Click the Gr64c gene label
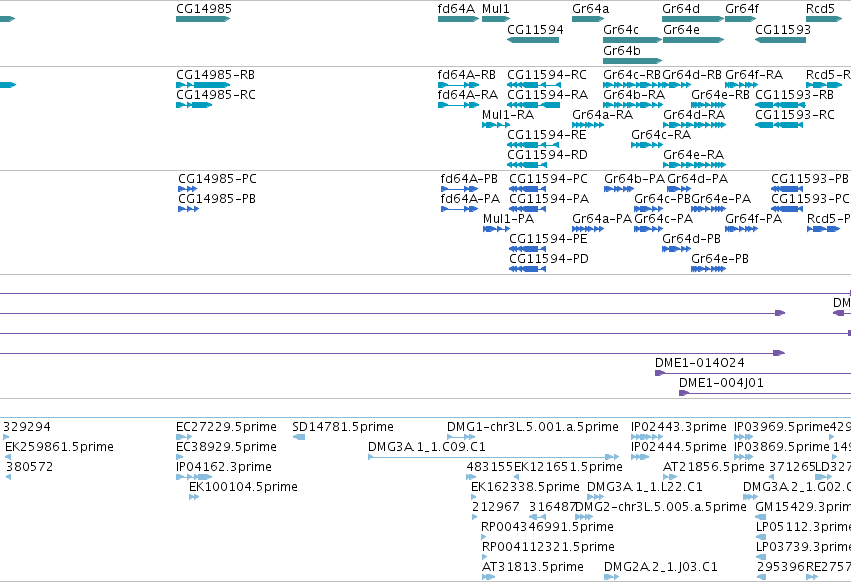 [x=621, y=30]
